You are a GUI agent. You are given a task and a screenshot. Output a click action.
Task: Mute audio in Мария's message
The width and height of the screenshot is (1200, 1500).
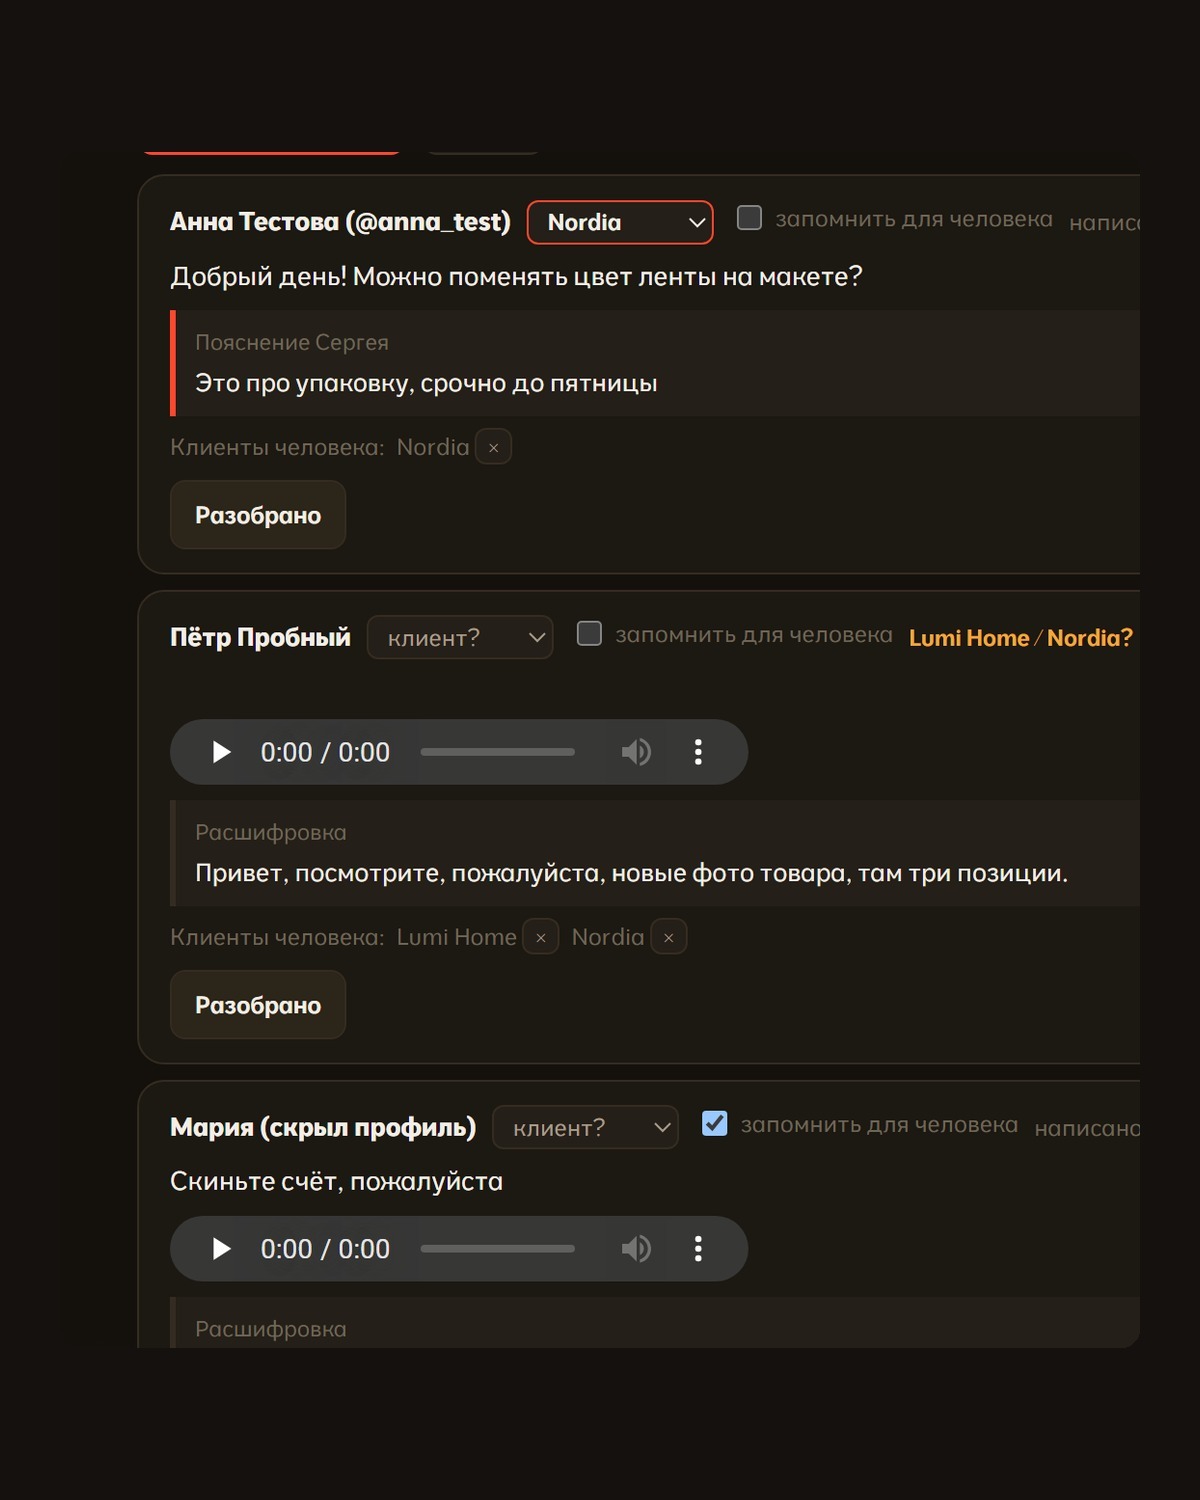click(636, 1249)
